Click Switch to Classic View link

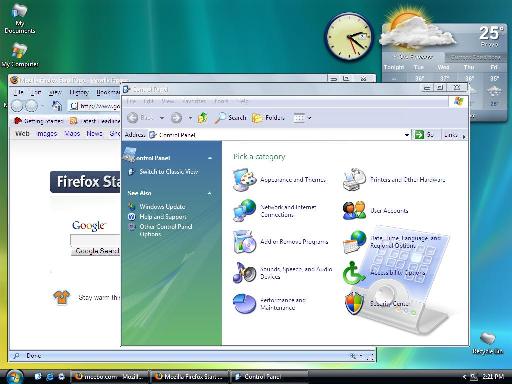coord(168,172)
